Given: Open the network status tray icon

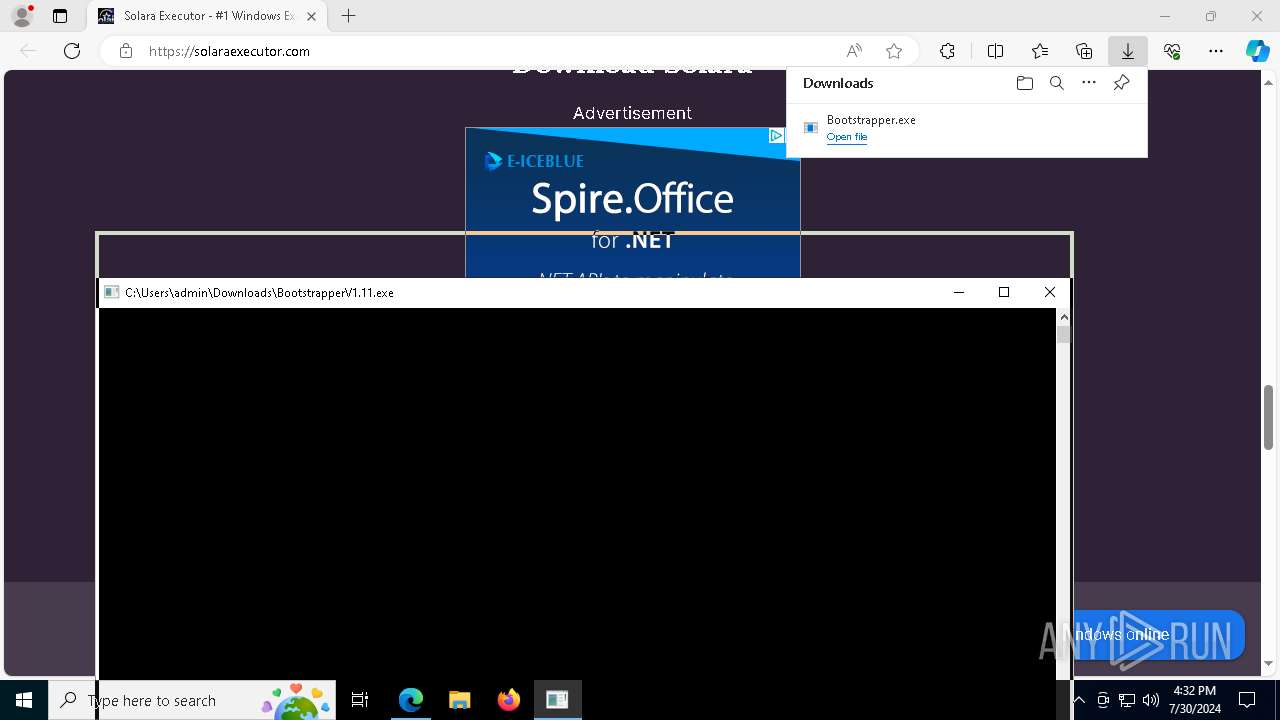Looking at the screenshot, I should 1127,700.
